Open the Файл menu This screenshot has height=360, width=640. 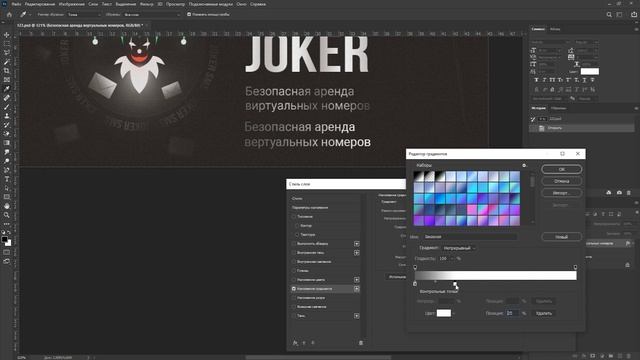[x=16, y=4]
